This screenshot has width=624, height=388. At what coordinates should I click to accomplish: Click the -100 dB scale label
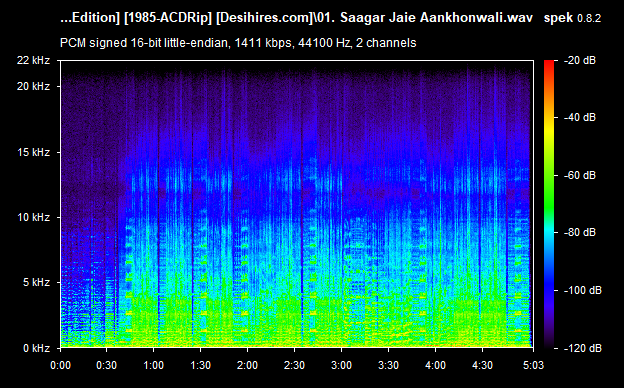coord(583,291)
